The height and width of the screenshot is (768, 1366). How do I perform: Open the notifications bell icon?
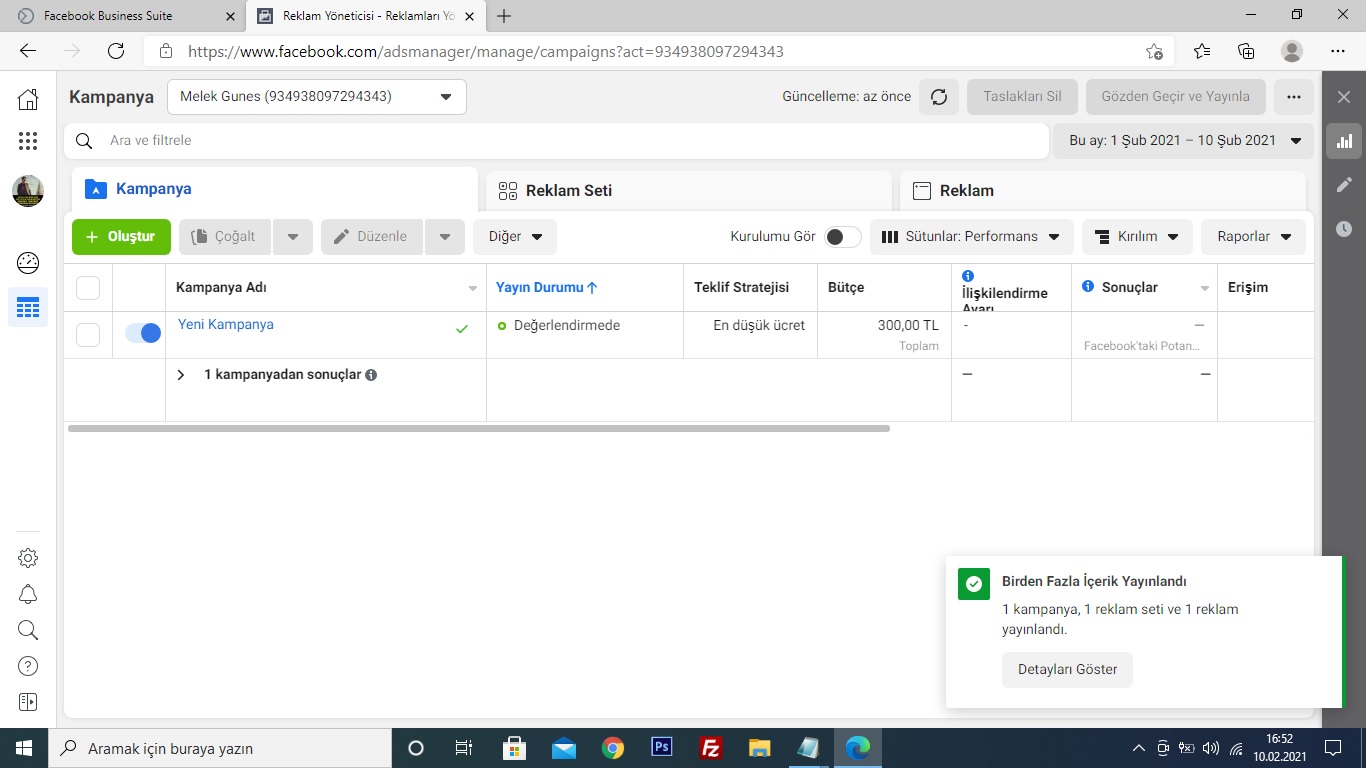point(28,594)
